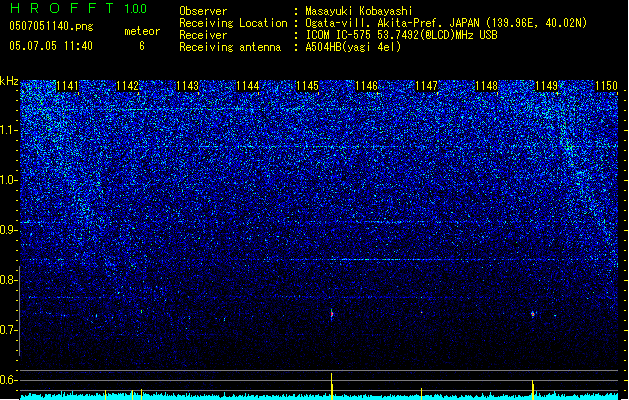Click the 1.0 kHz axis tick label
Screen dimensions: 629x400
click(8, 180)
